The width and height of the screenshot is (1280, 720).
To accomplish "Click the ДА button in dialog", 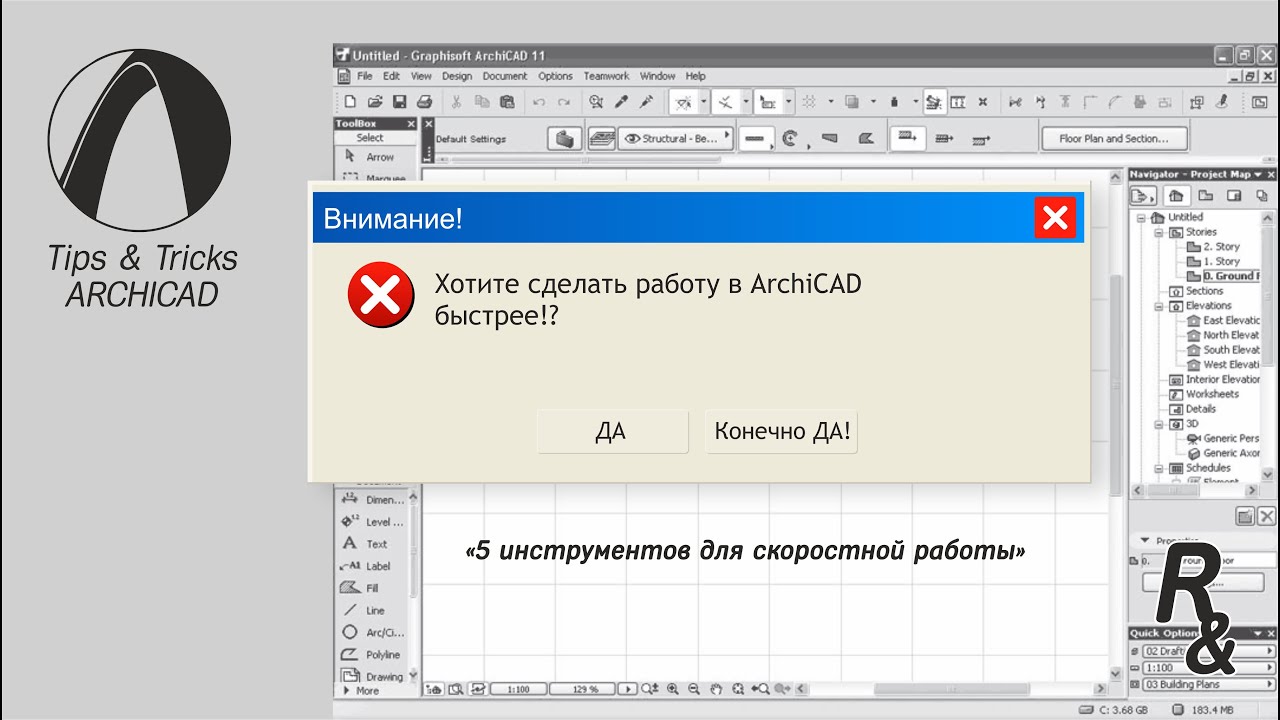I will (612, 432).
